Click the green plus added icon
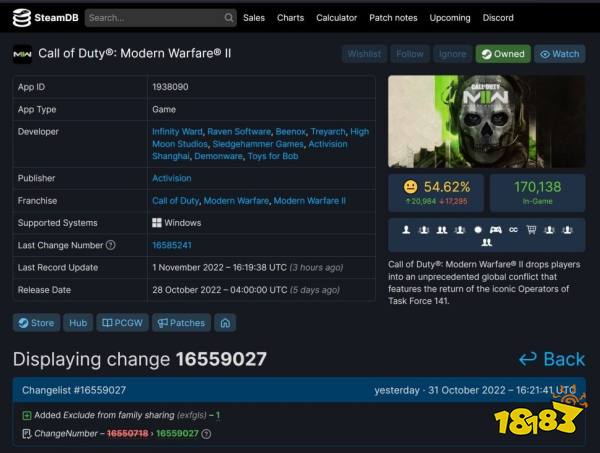The image size is (600, 453). (27, 415)
